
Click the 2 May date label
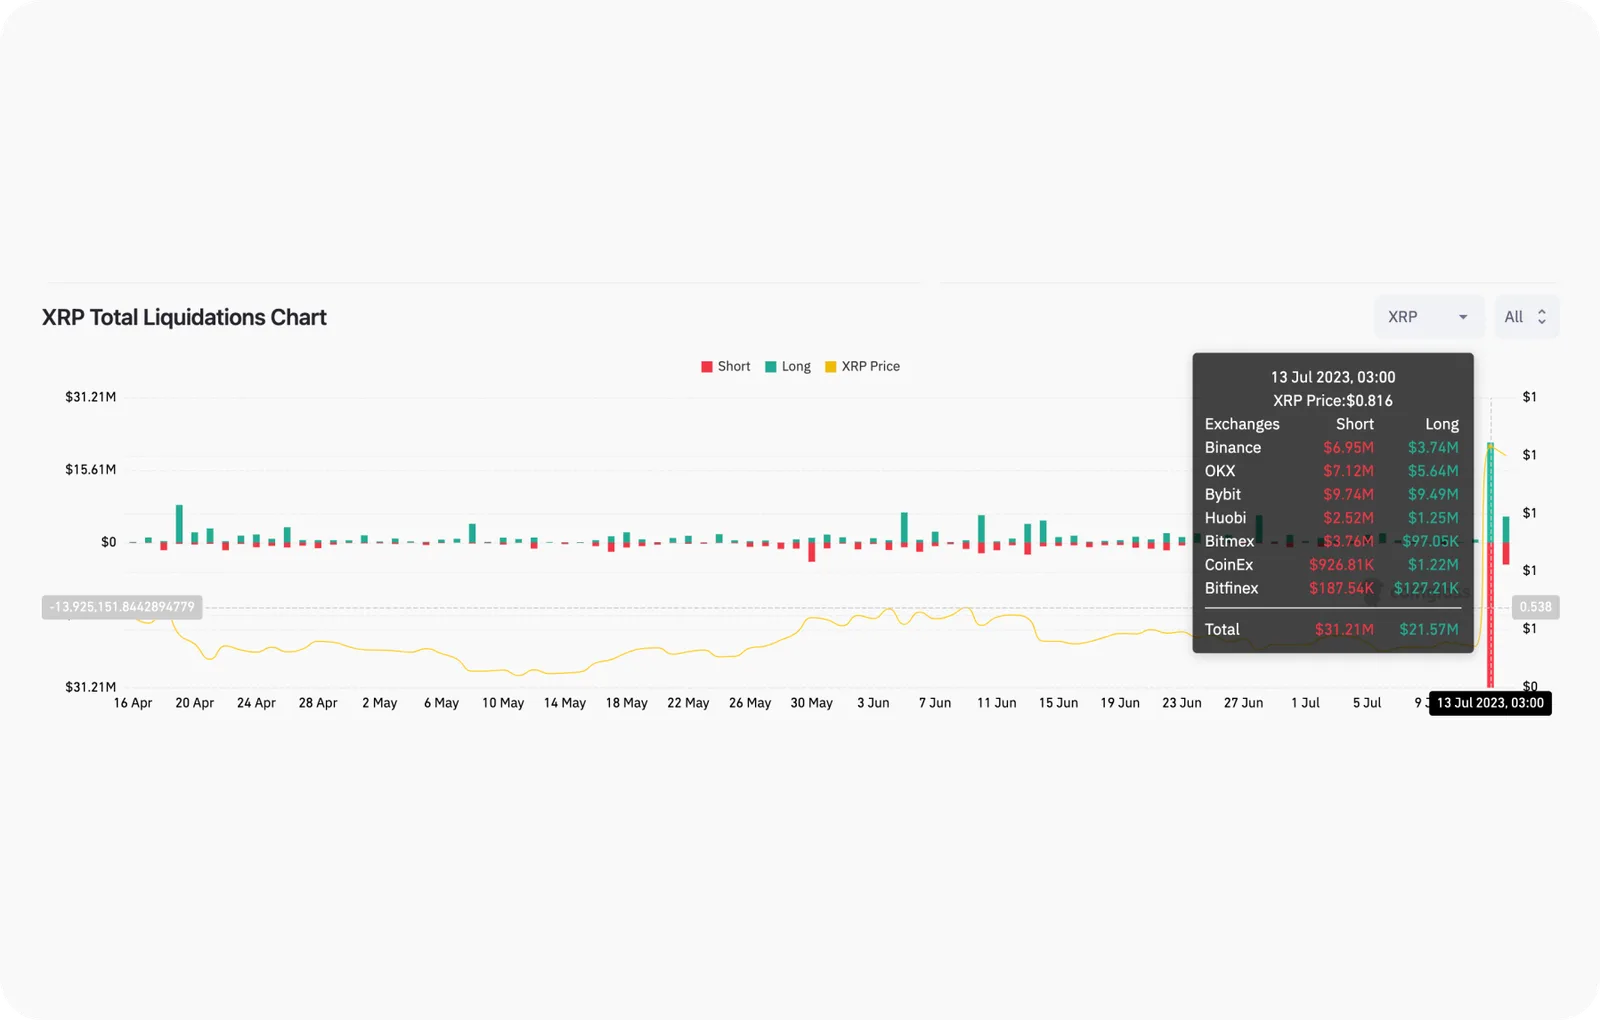[380, 703]
